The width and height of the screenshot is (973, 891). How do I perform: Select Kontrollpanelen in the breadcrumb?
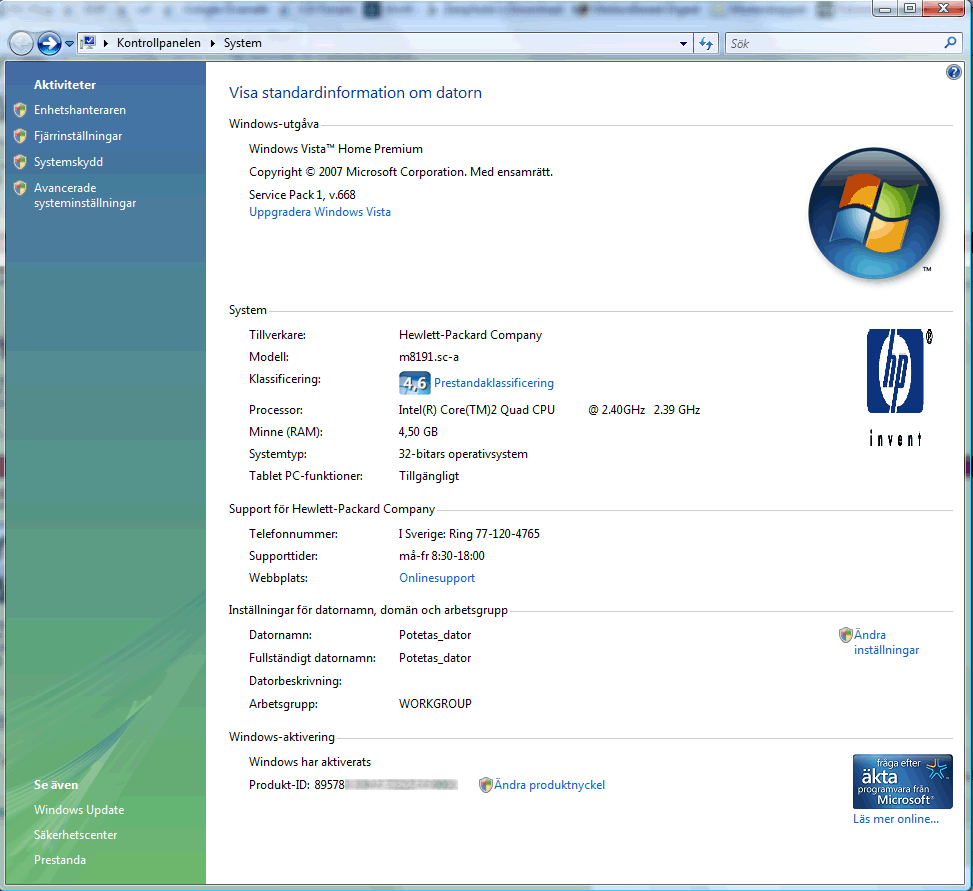159,43
